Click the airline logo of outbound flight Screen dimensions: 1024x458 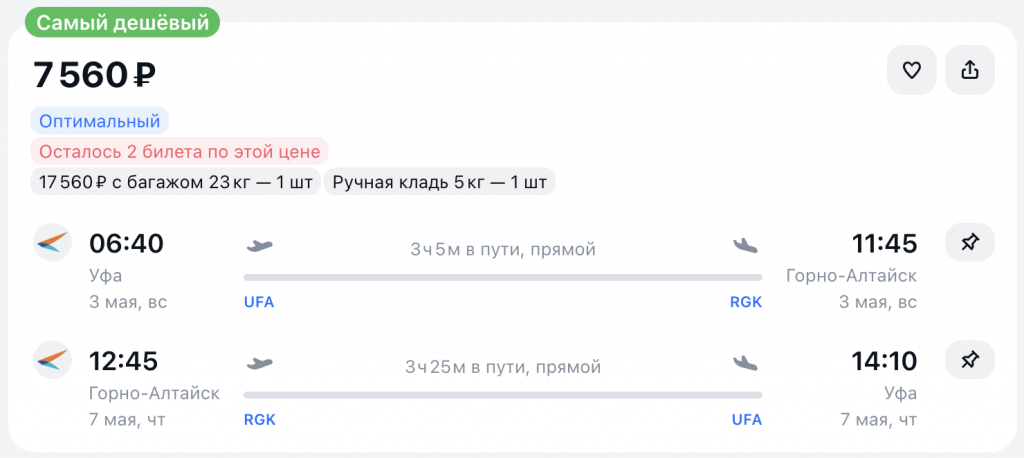(52, 243)
